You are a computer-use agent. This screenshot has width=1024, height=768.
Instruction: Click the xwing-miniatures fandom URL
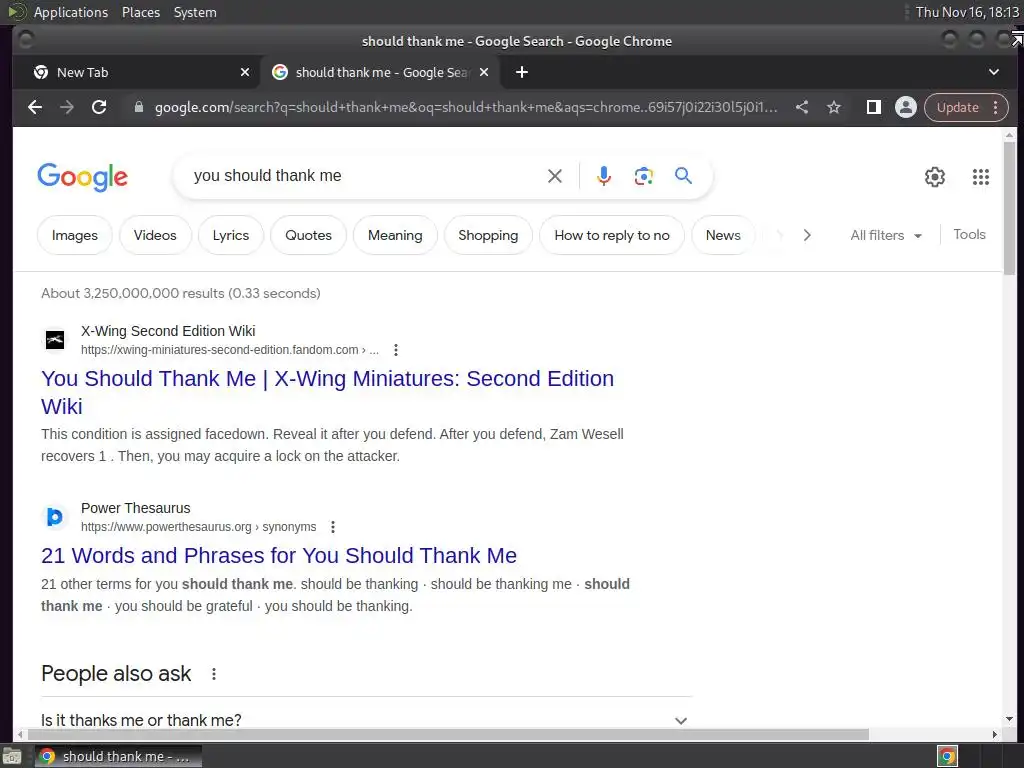pos(229,350)
